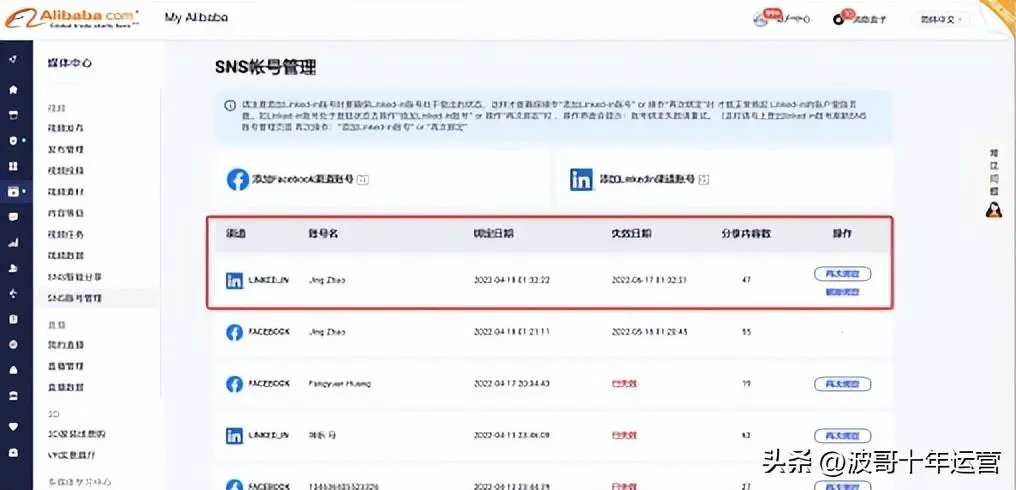Open 我的直播 in the sidebar menu
The height and width of the screenshot is (490, 1016).
tap(67, 343)
